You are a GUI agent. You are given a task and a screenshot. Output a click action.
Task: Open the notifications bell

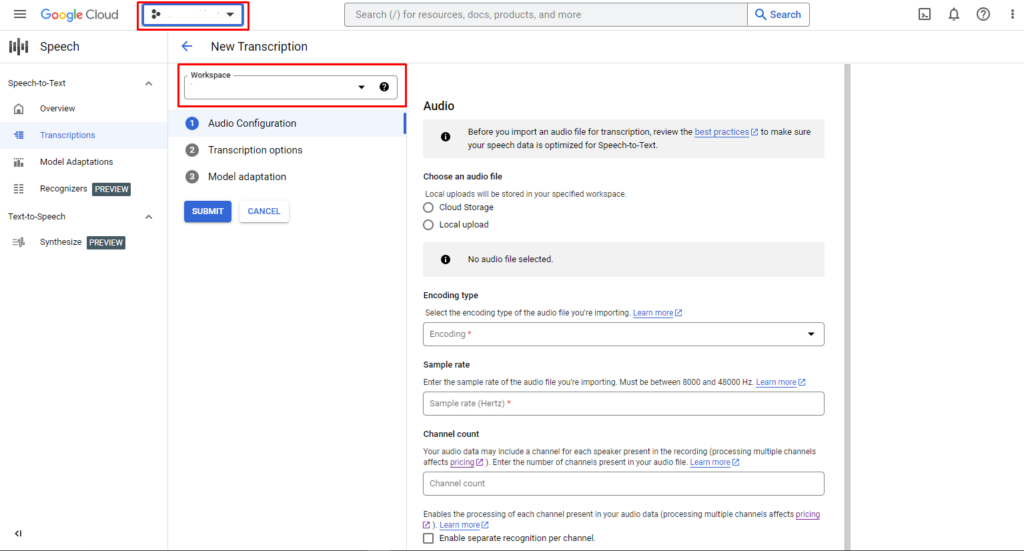953,14
